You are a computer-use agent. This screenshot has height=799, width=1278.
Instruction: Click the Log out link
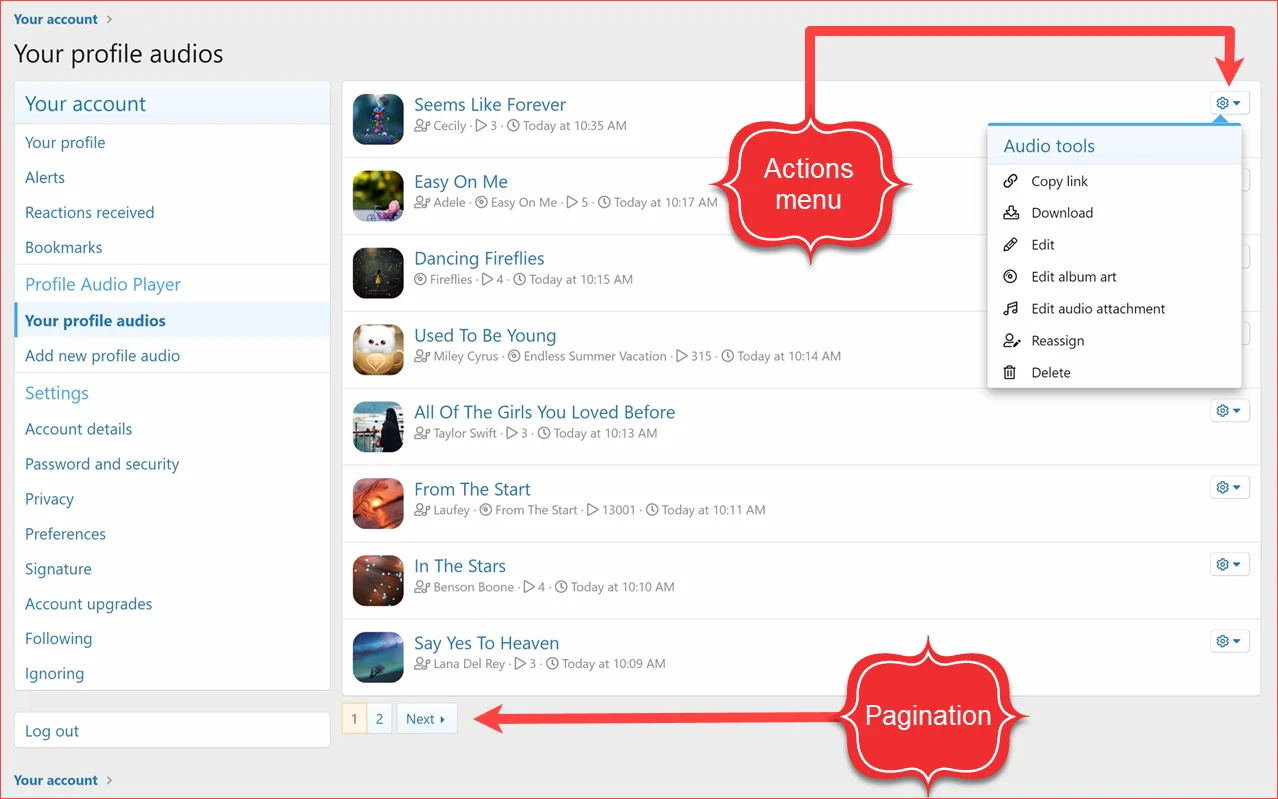[x=52, y=731]
